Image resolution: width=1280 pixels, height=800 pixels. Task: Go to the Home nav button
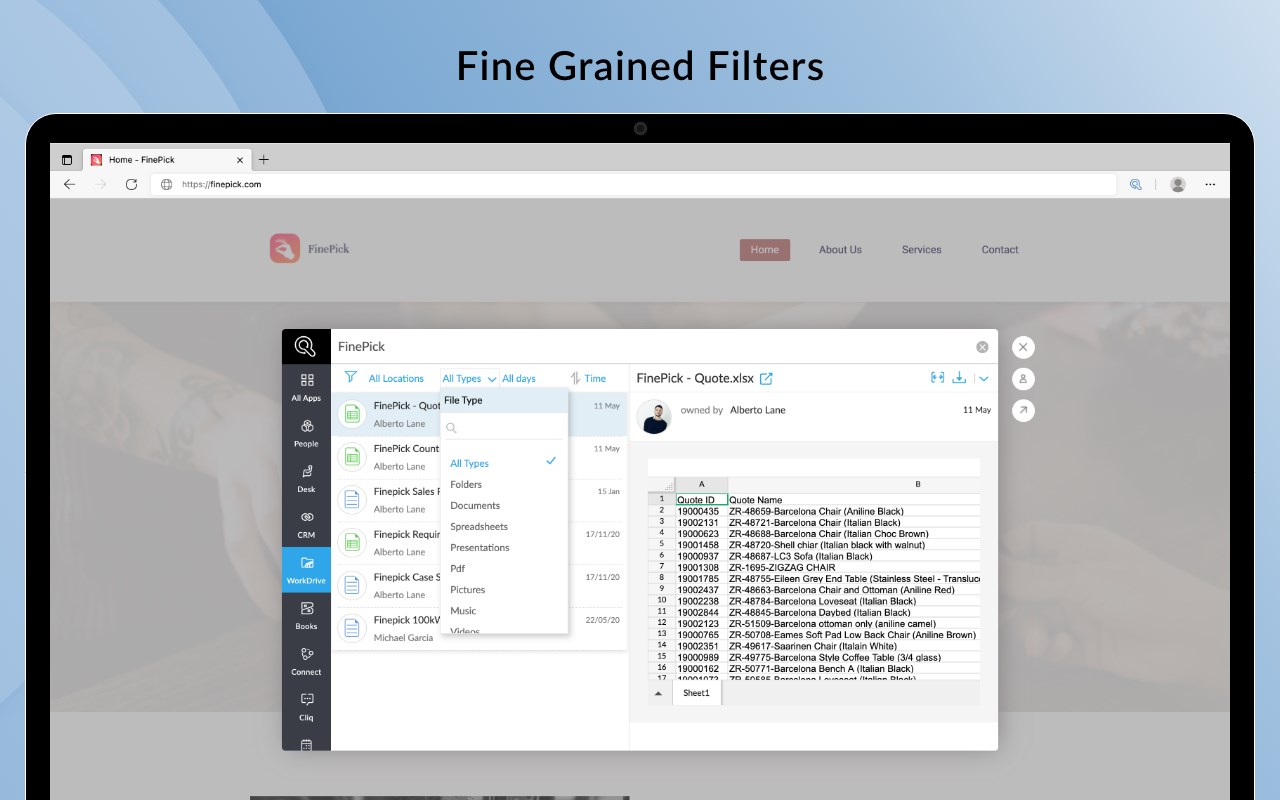click(765, 250)
